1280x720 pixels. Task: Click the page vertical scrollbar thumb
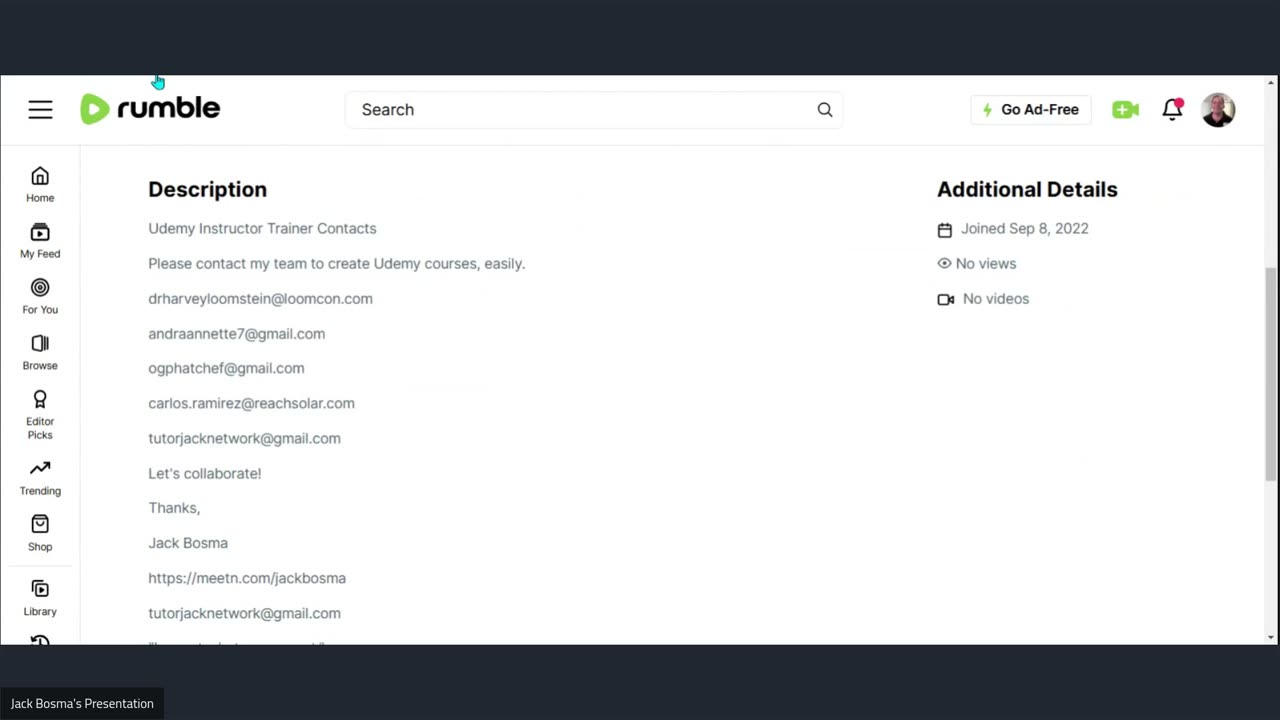click(1272, 375)
